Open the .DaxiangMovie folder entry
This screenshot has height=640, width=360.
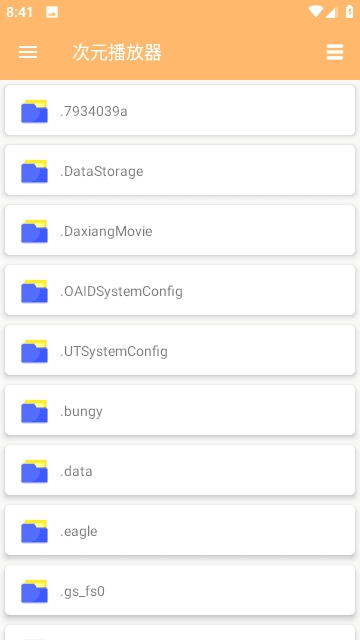(180, 230)
